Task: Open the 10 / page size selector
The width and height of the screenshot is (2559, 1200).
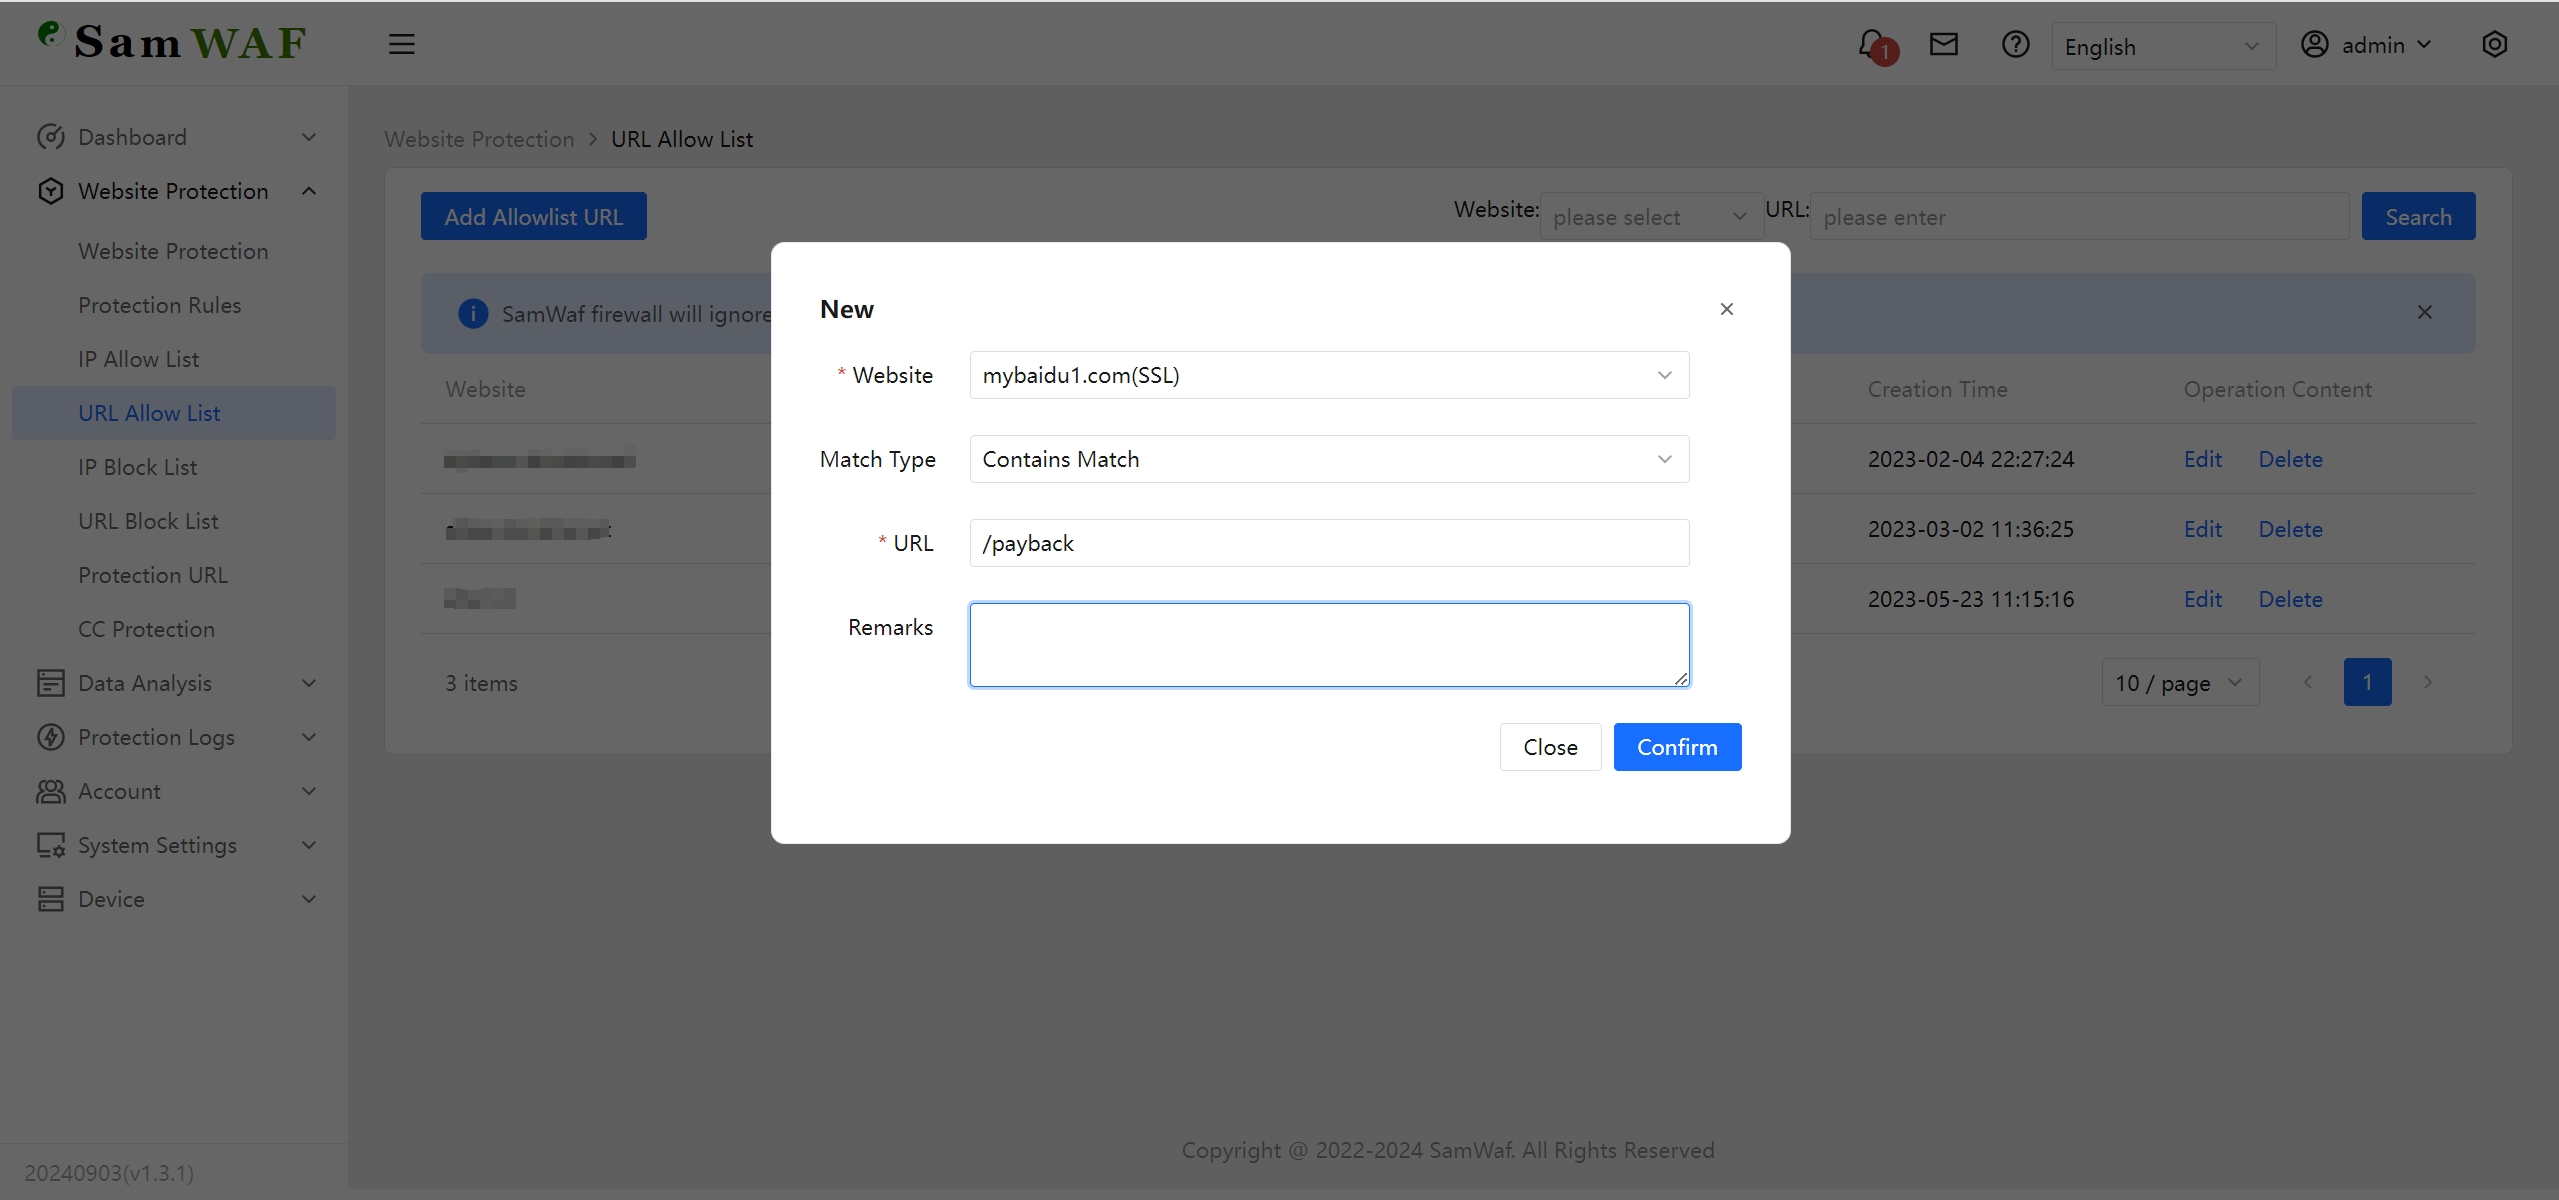Action: [2178, 682]
